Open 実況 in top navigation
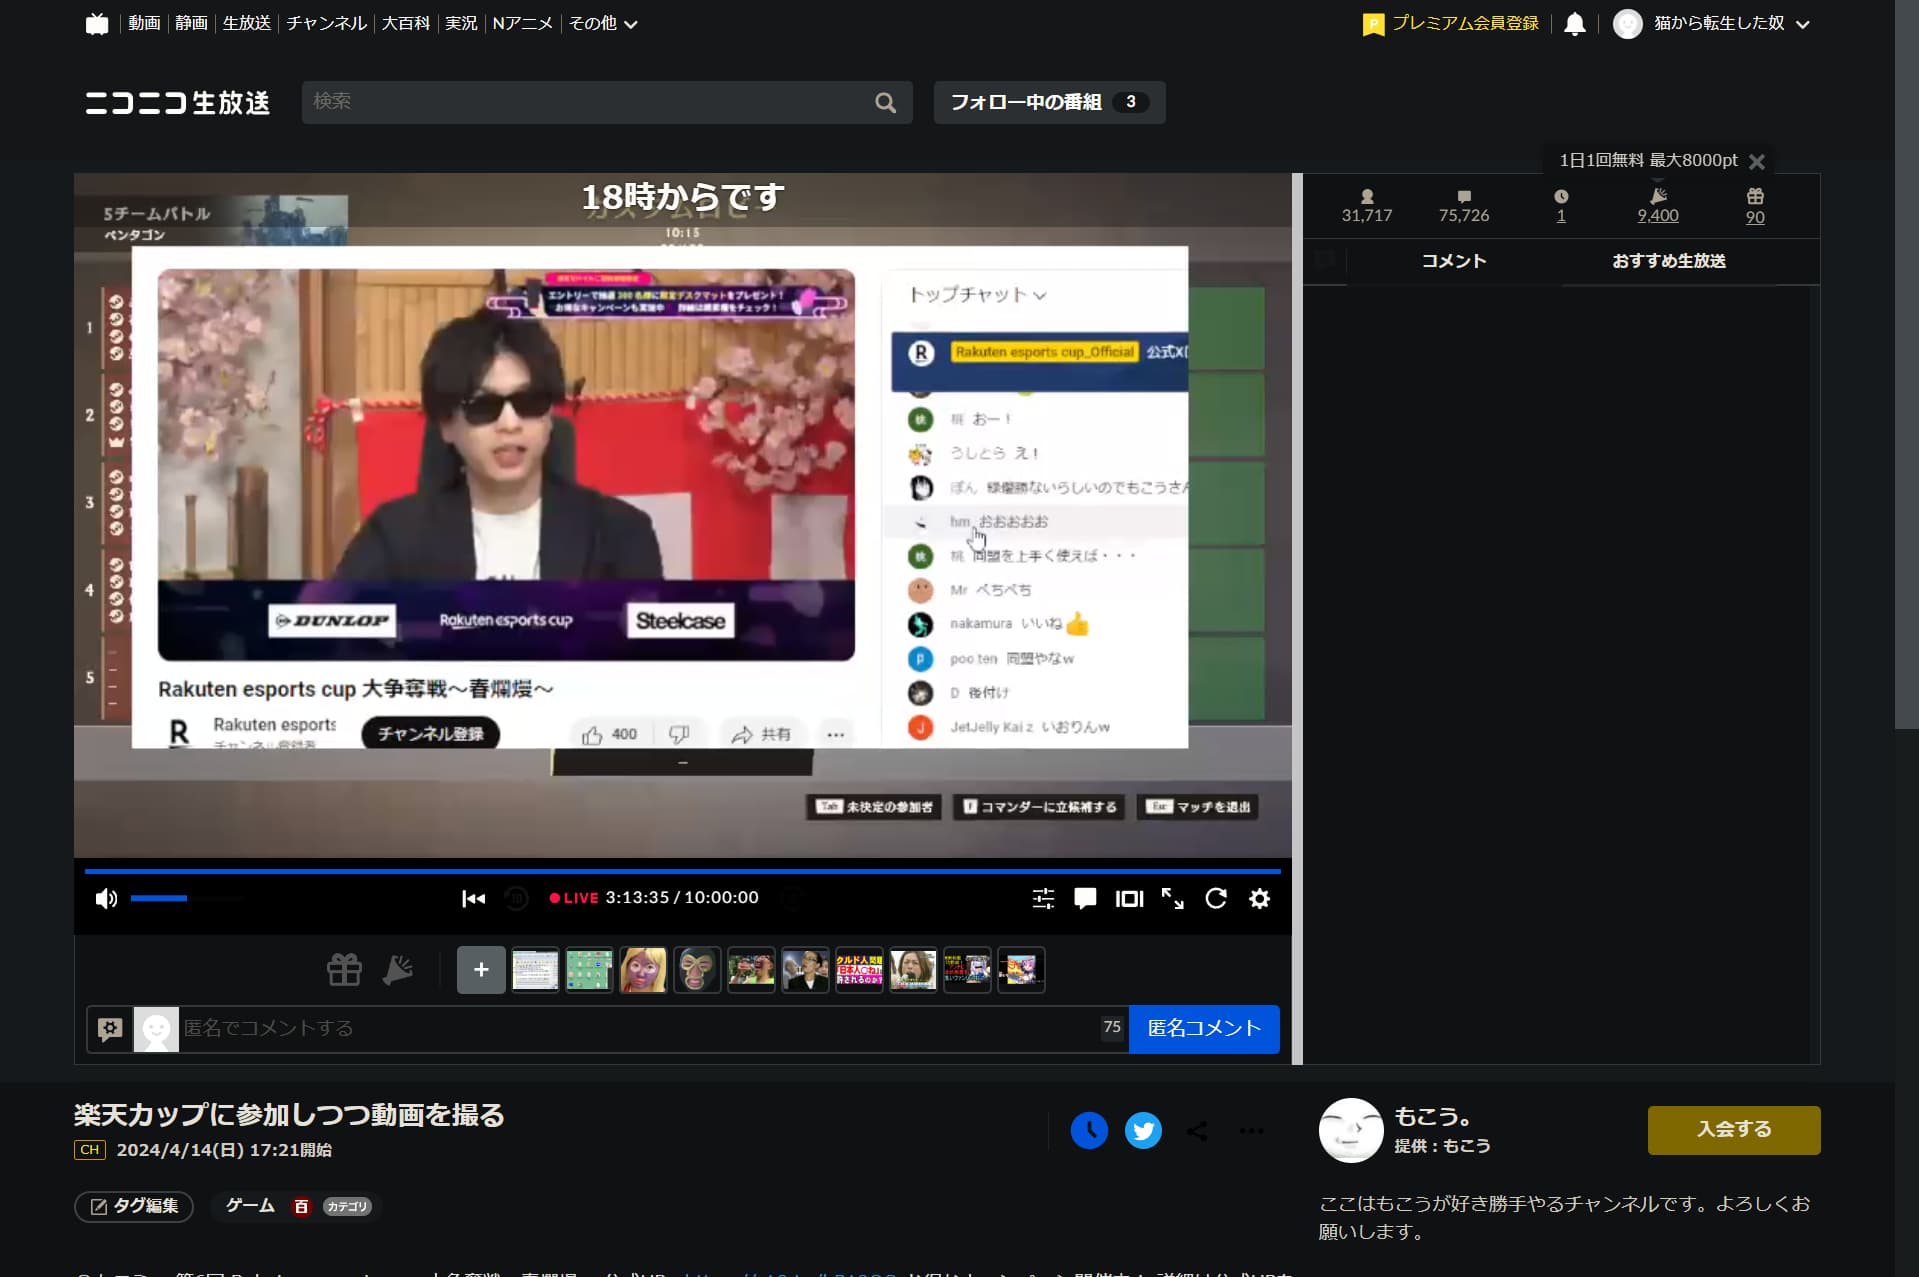 click(461, 23)
